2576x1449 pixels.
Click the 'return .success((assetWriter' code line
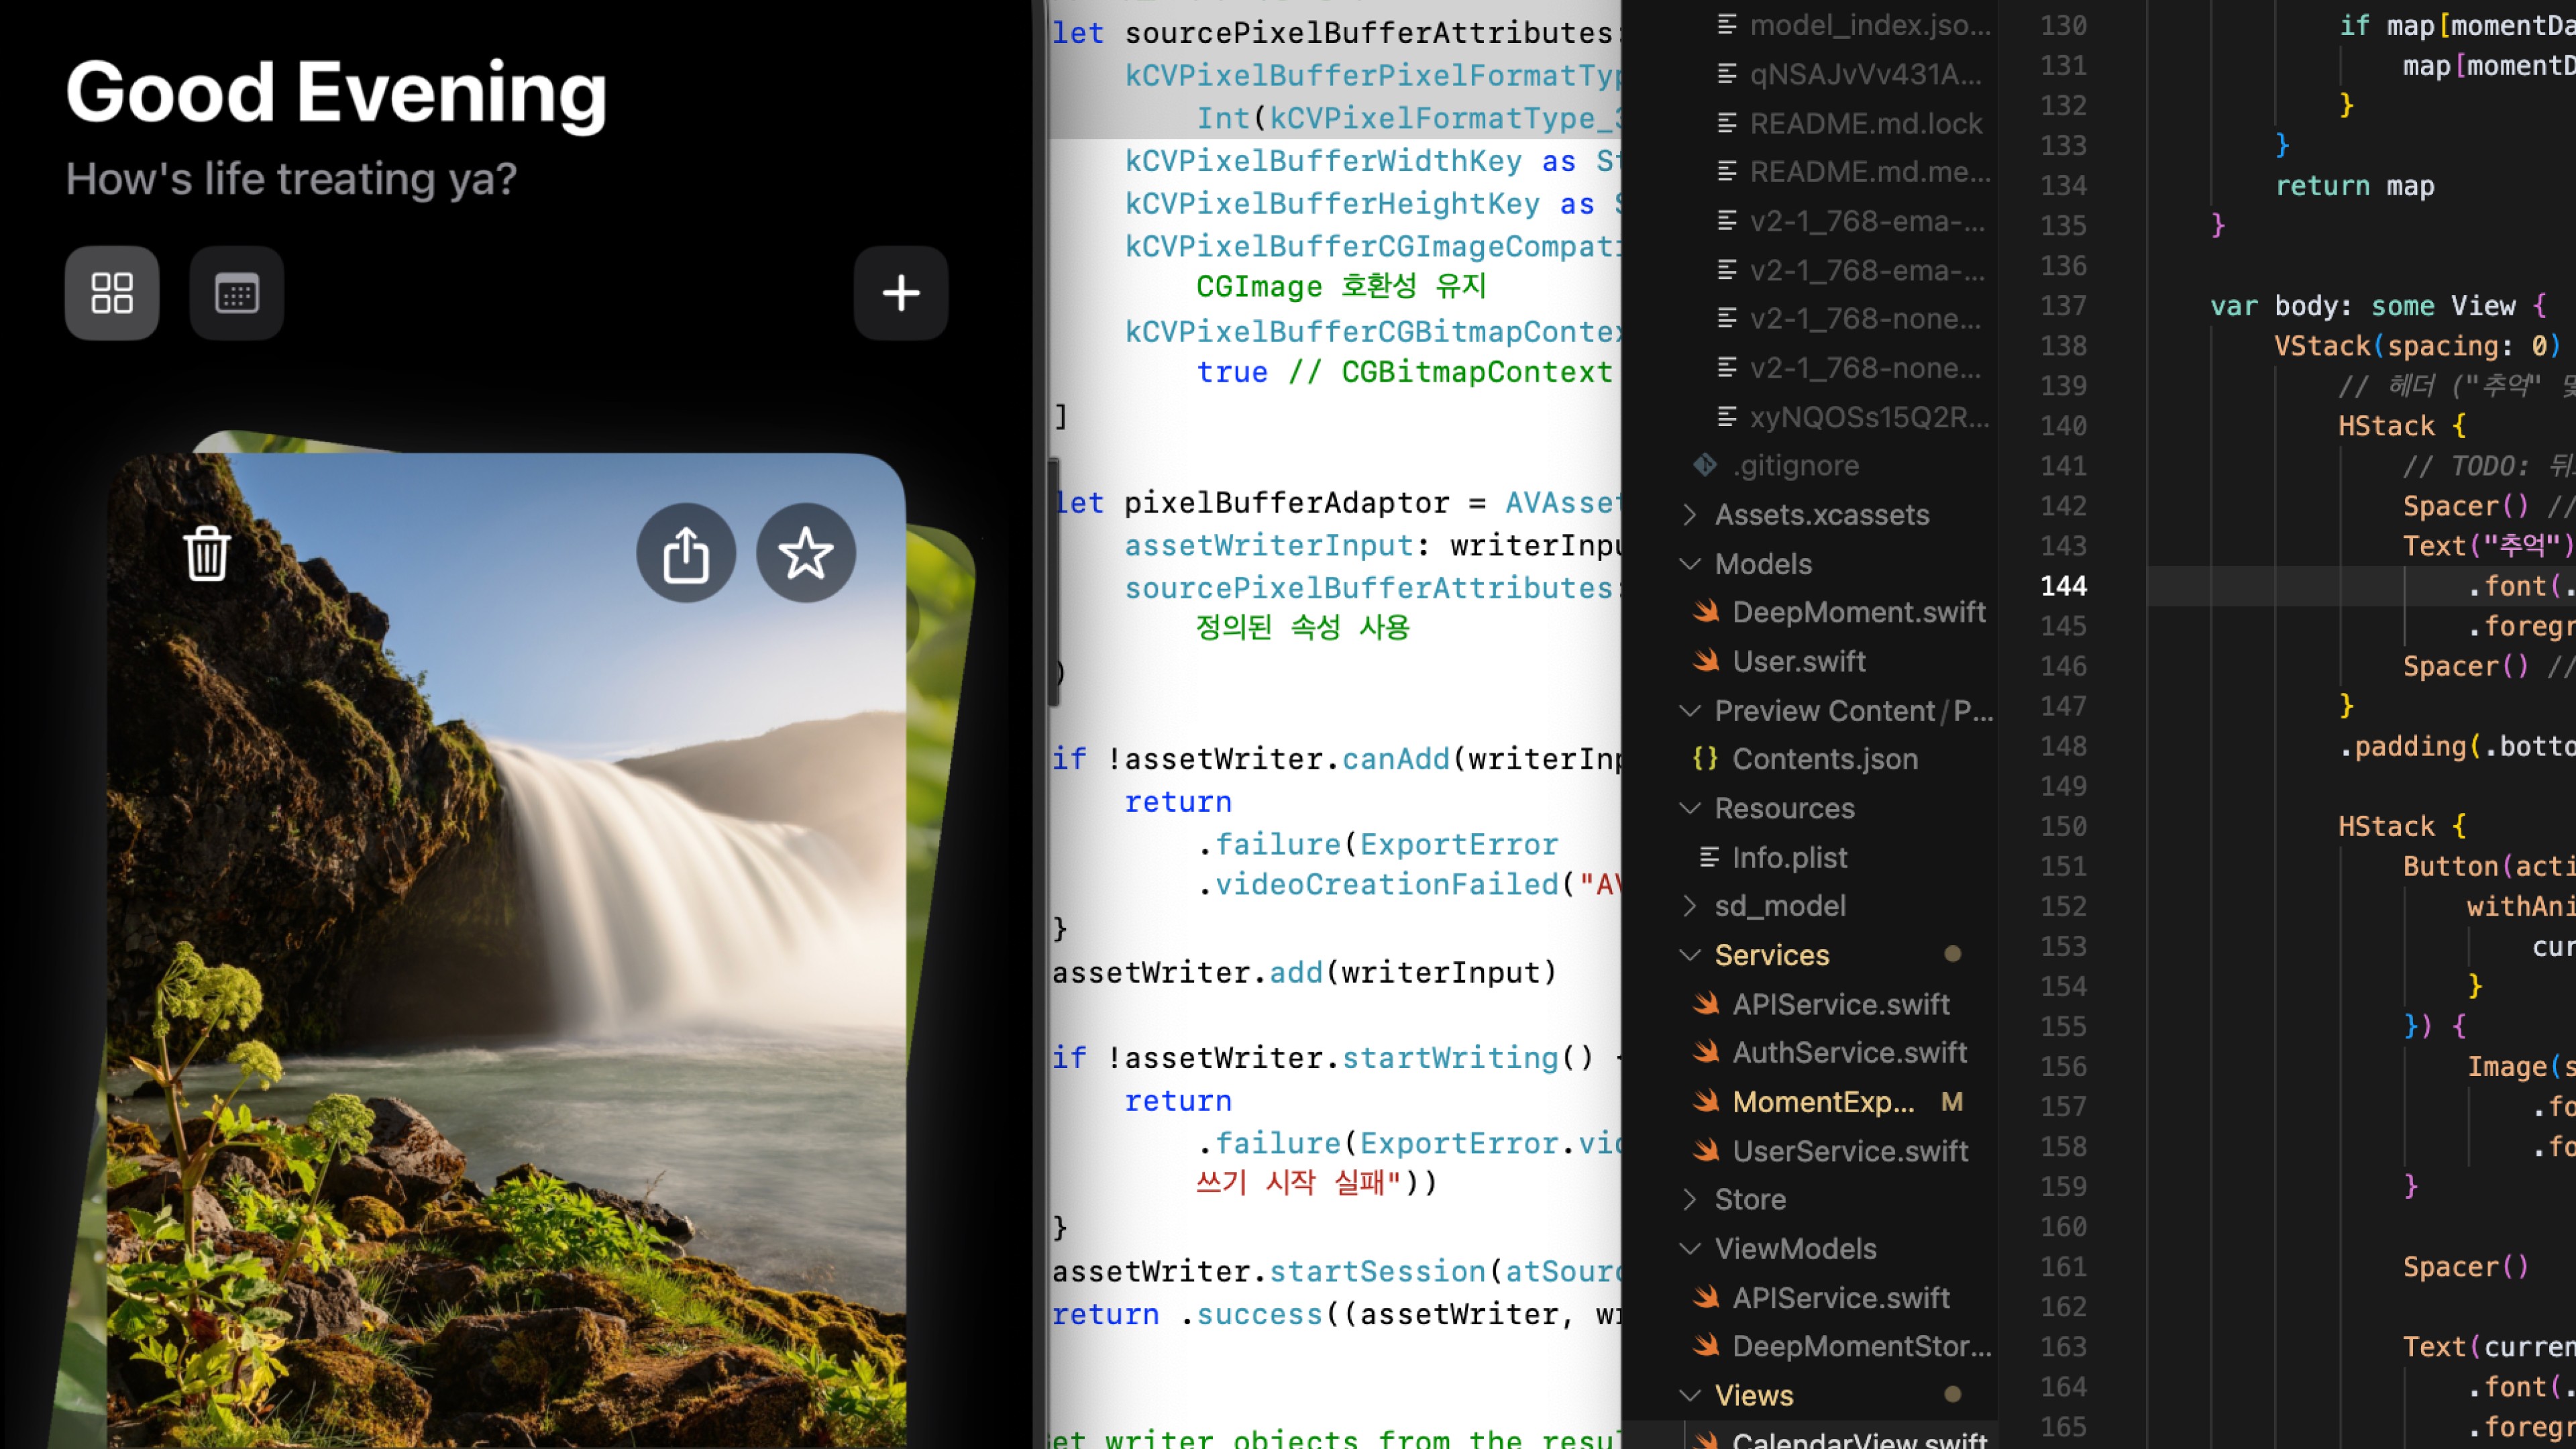[1337, 1314]
